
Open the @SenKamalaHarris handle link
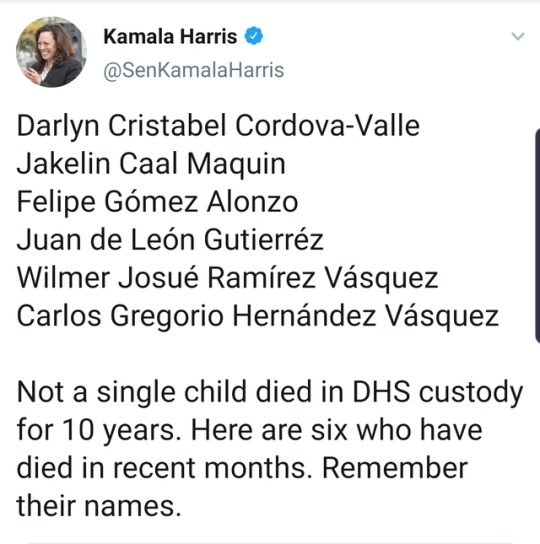(x=194, y=70)
